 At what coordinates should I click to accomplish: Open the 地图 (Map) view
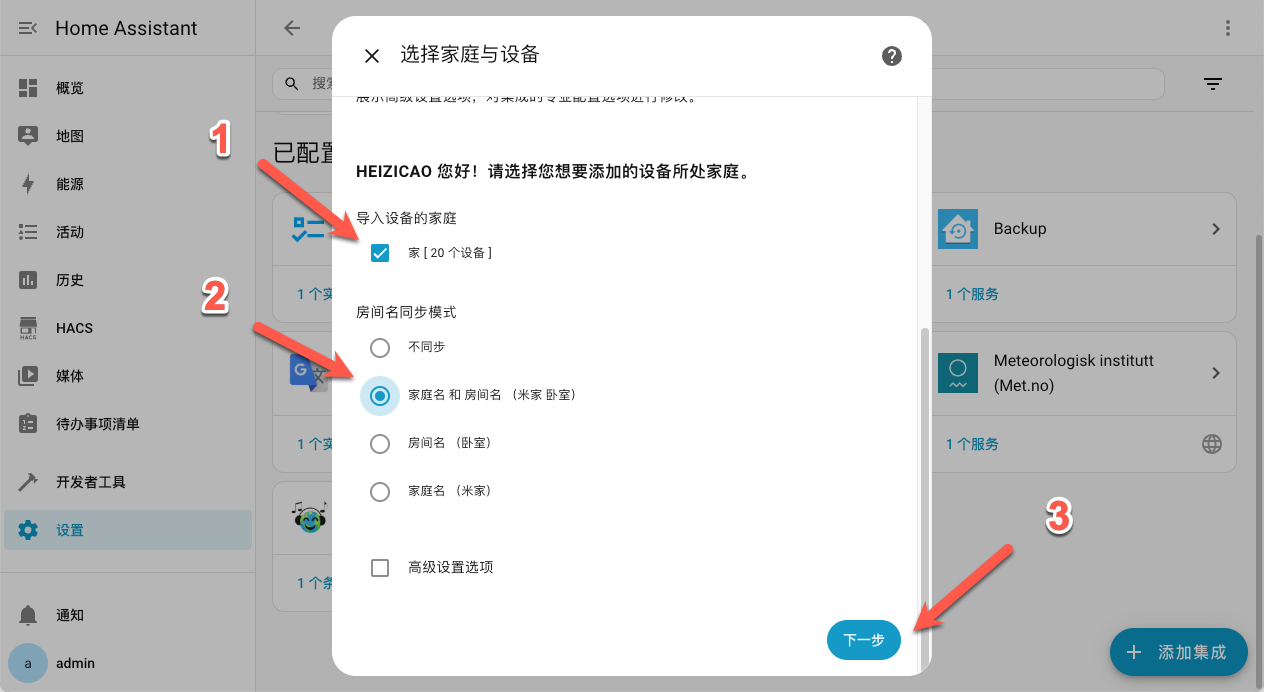(68, 135)
